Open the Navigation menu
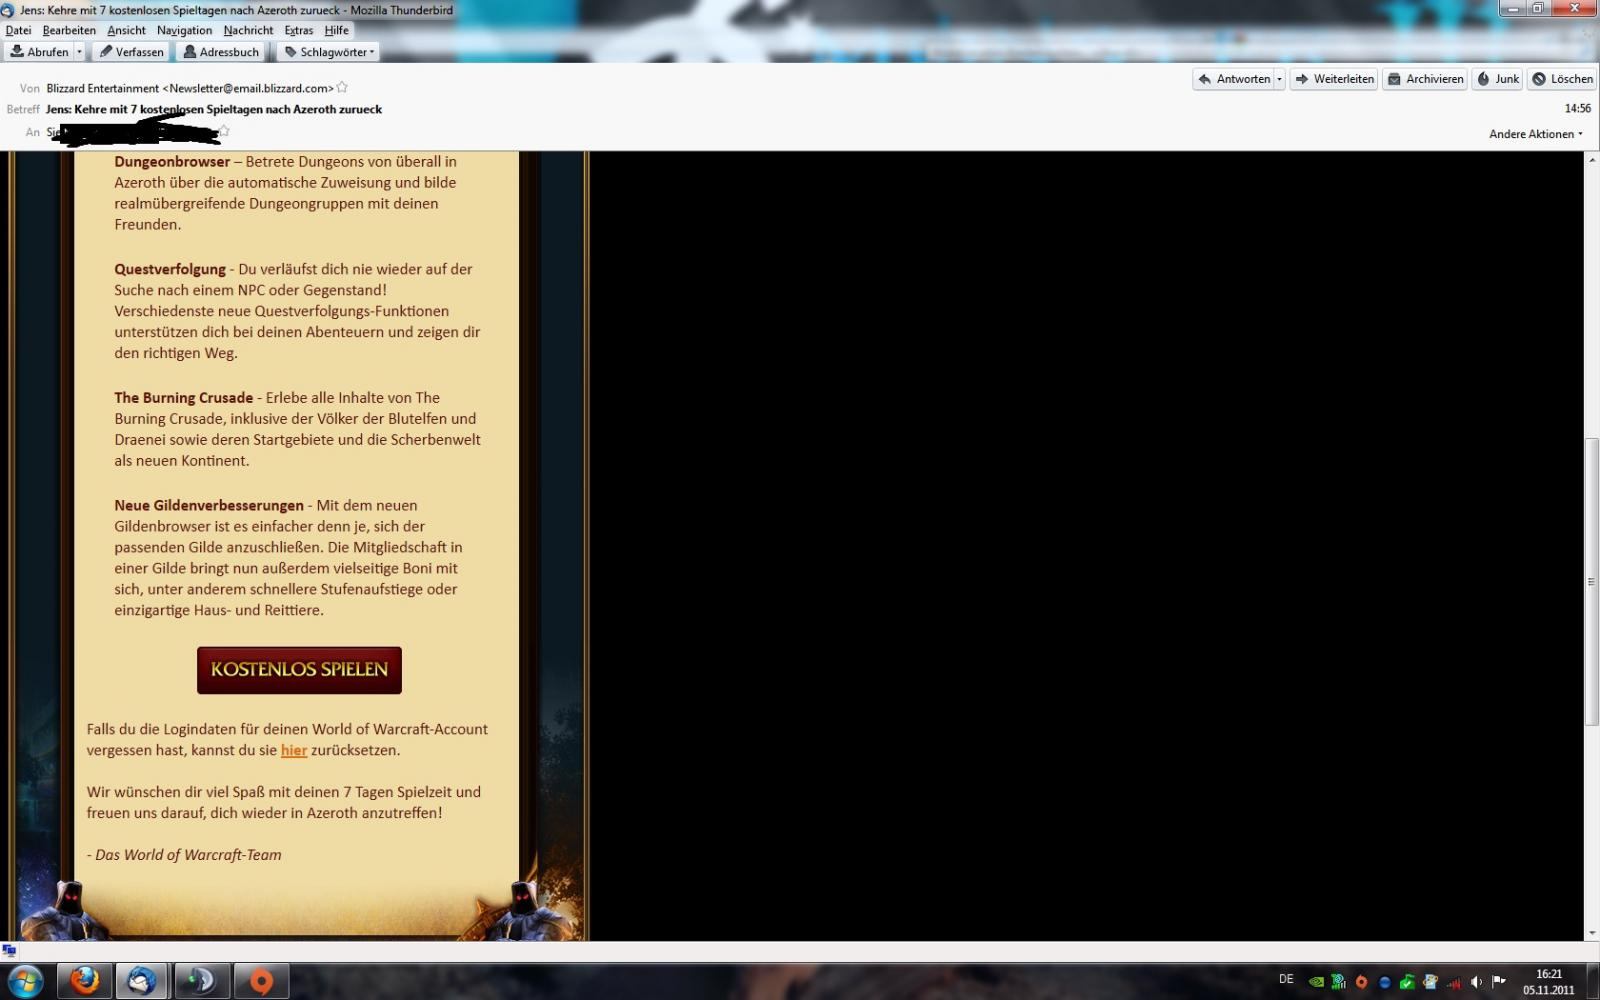 coord(184,30)
